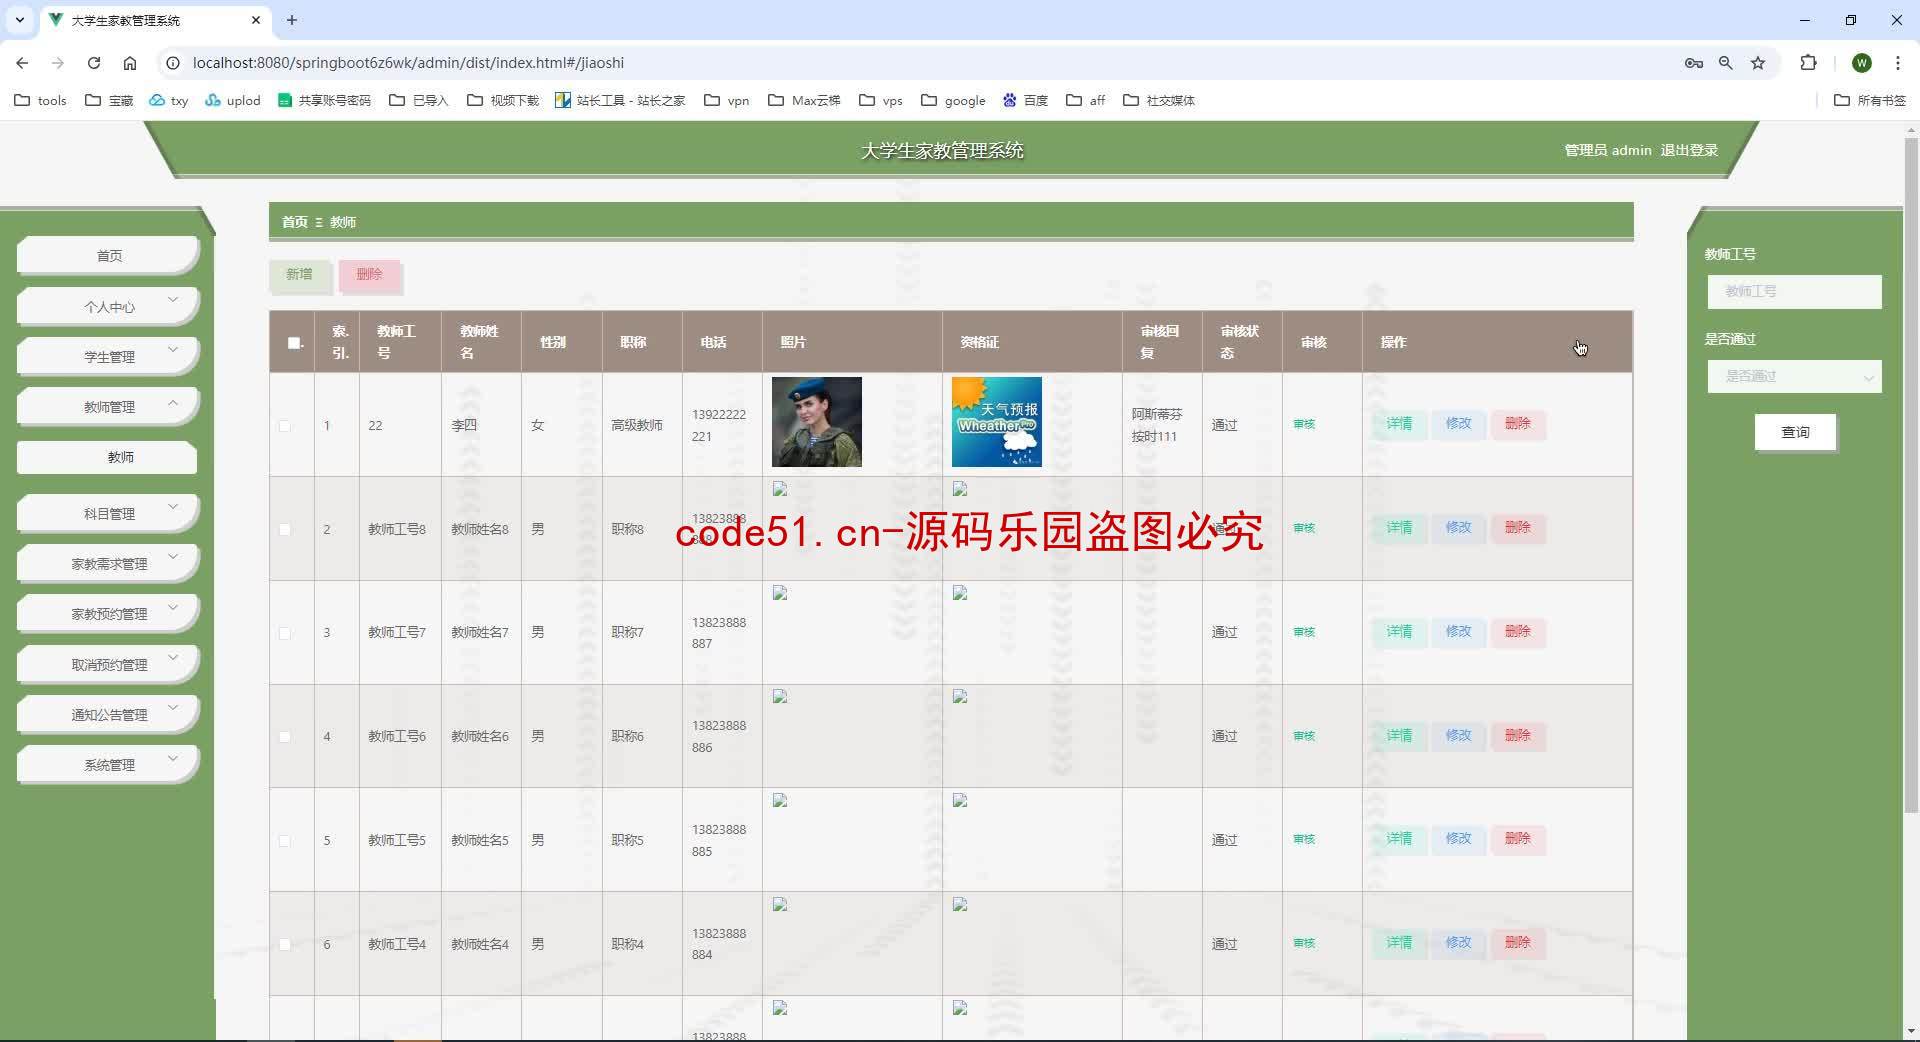The height and width of the screenshot is (1042, 1920).
Task: Click broken certificate image in row 教师工号5
Action: point(960,800)
